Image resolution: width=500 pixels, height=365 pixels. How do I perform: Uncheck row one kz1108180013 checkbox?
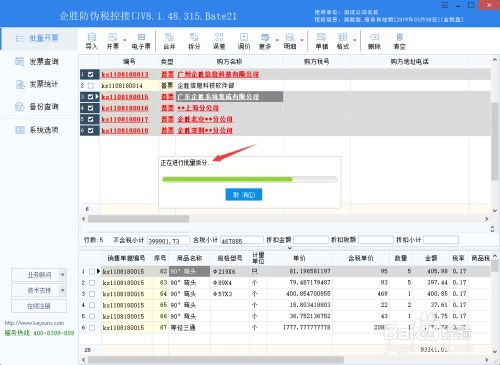click(91, 74)
